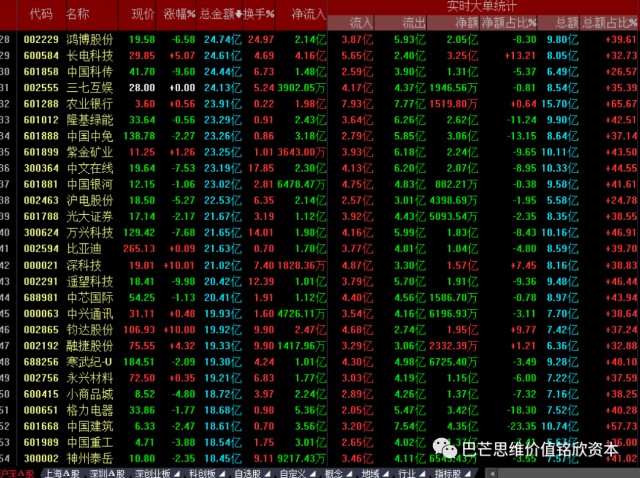This screenshot has width=640, height=478.
Task: Click the price 265.13 for 比亚迪
Action: [139, 249]
